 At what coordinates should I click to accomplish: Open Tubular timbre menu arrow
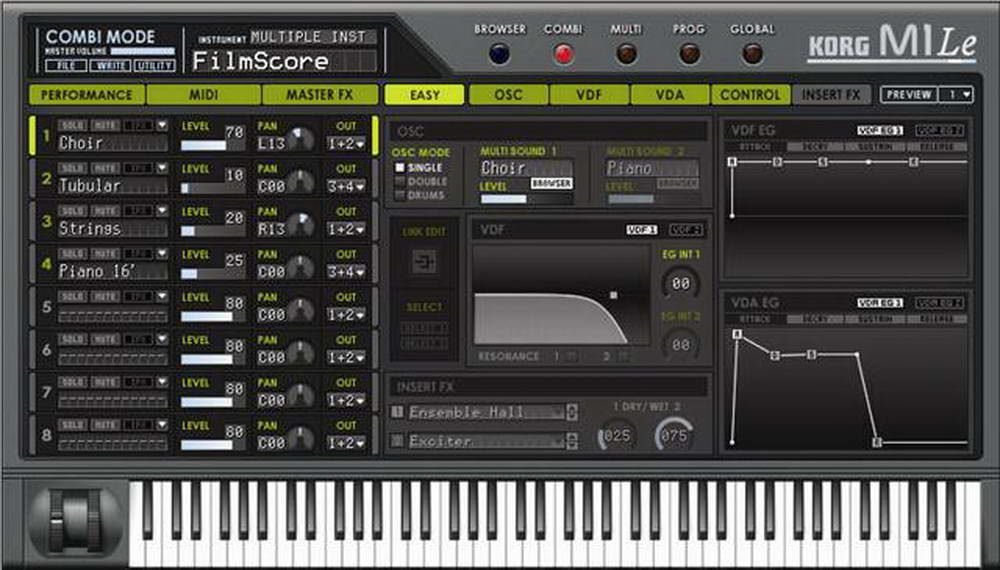[x=162, y=168]
